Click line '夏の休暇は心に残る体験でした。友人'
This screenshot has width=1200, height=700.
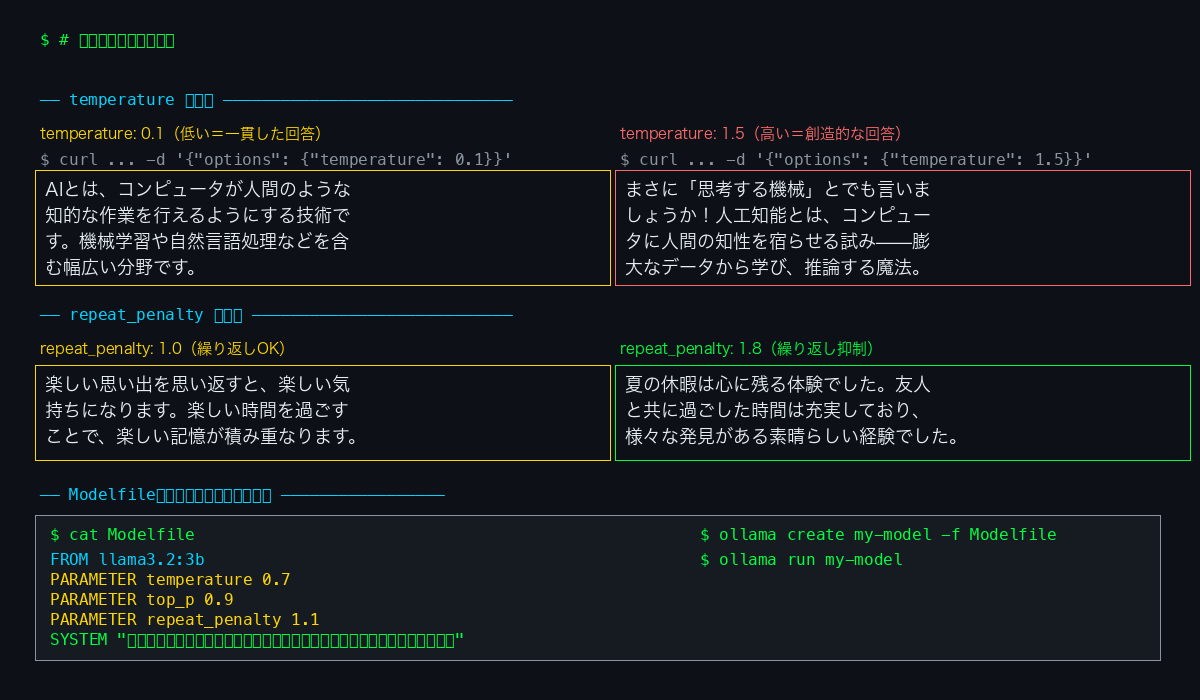point(778,384)
